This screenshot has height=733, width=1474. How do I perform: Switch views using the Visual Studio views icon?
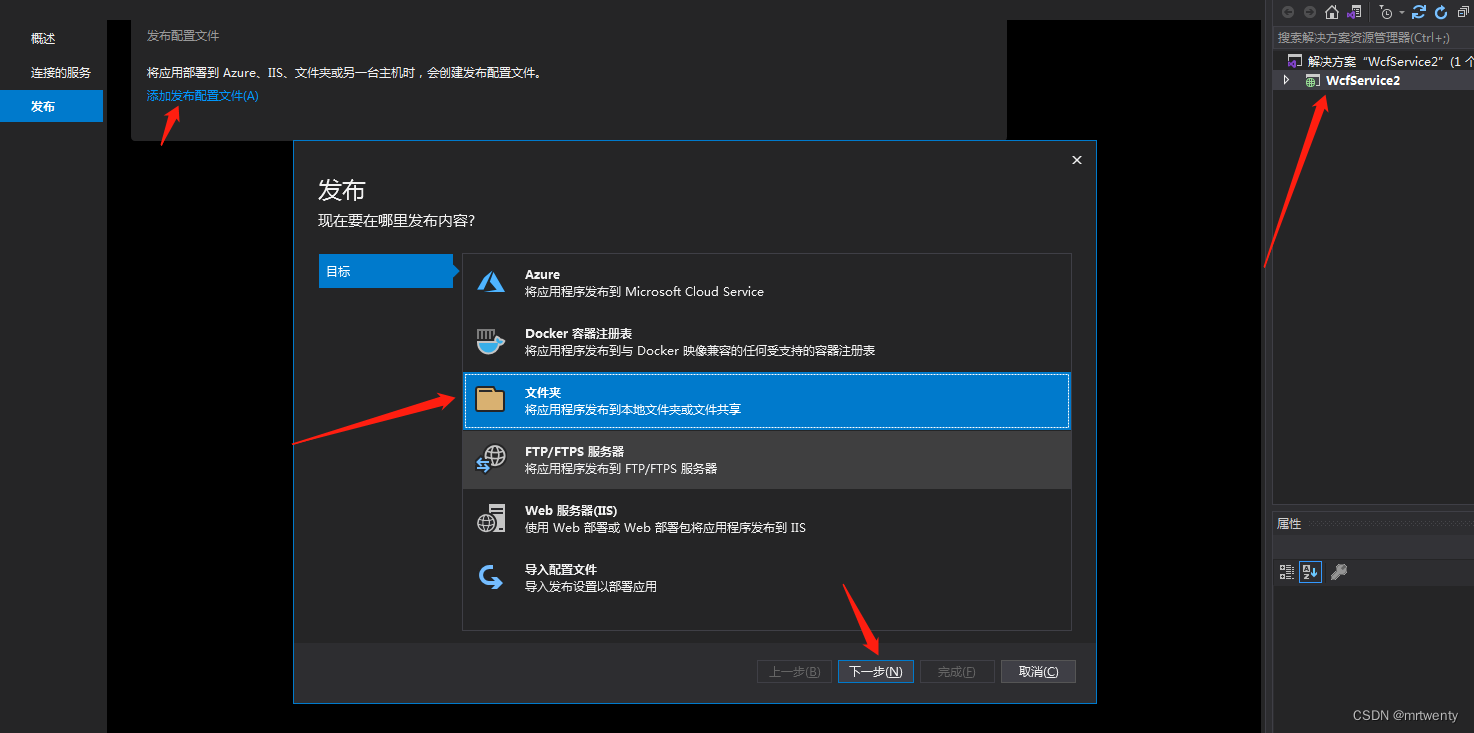1355,12
